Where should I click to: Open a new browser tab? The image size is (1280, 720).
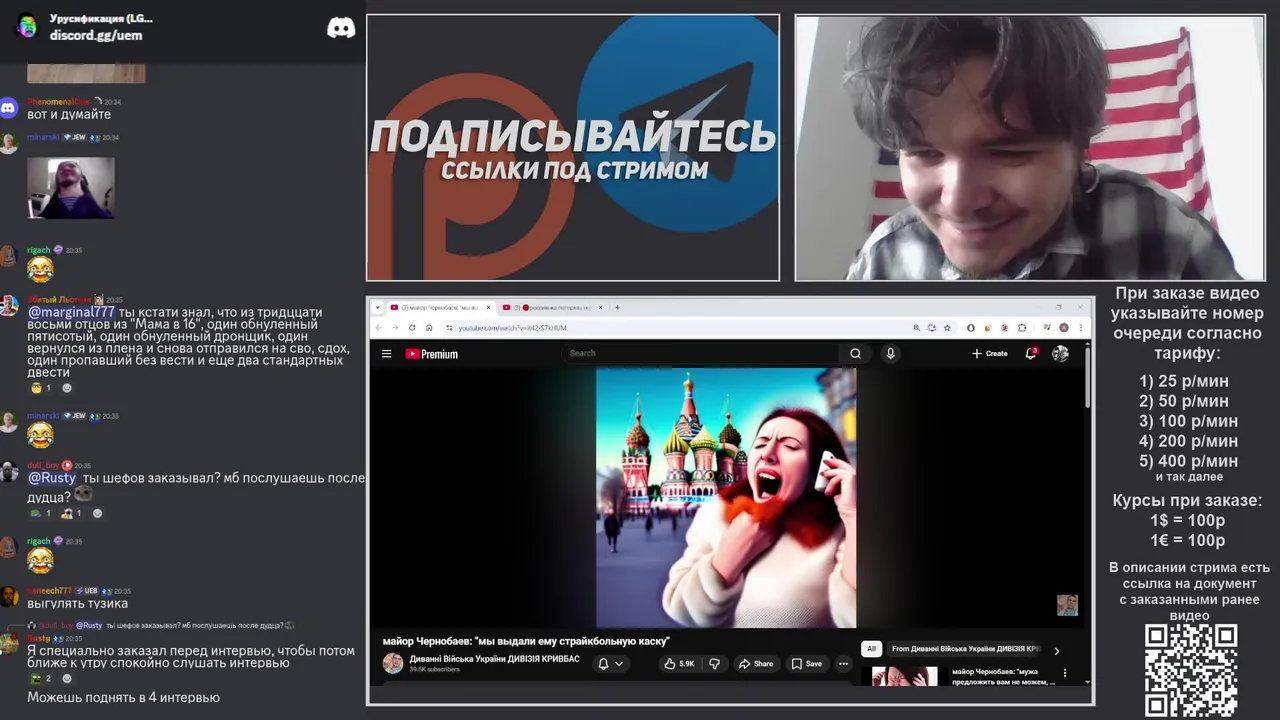click(617, 307)
